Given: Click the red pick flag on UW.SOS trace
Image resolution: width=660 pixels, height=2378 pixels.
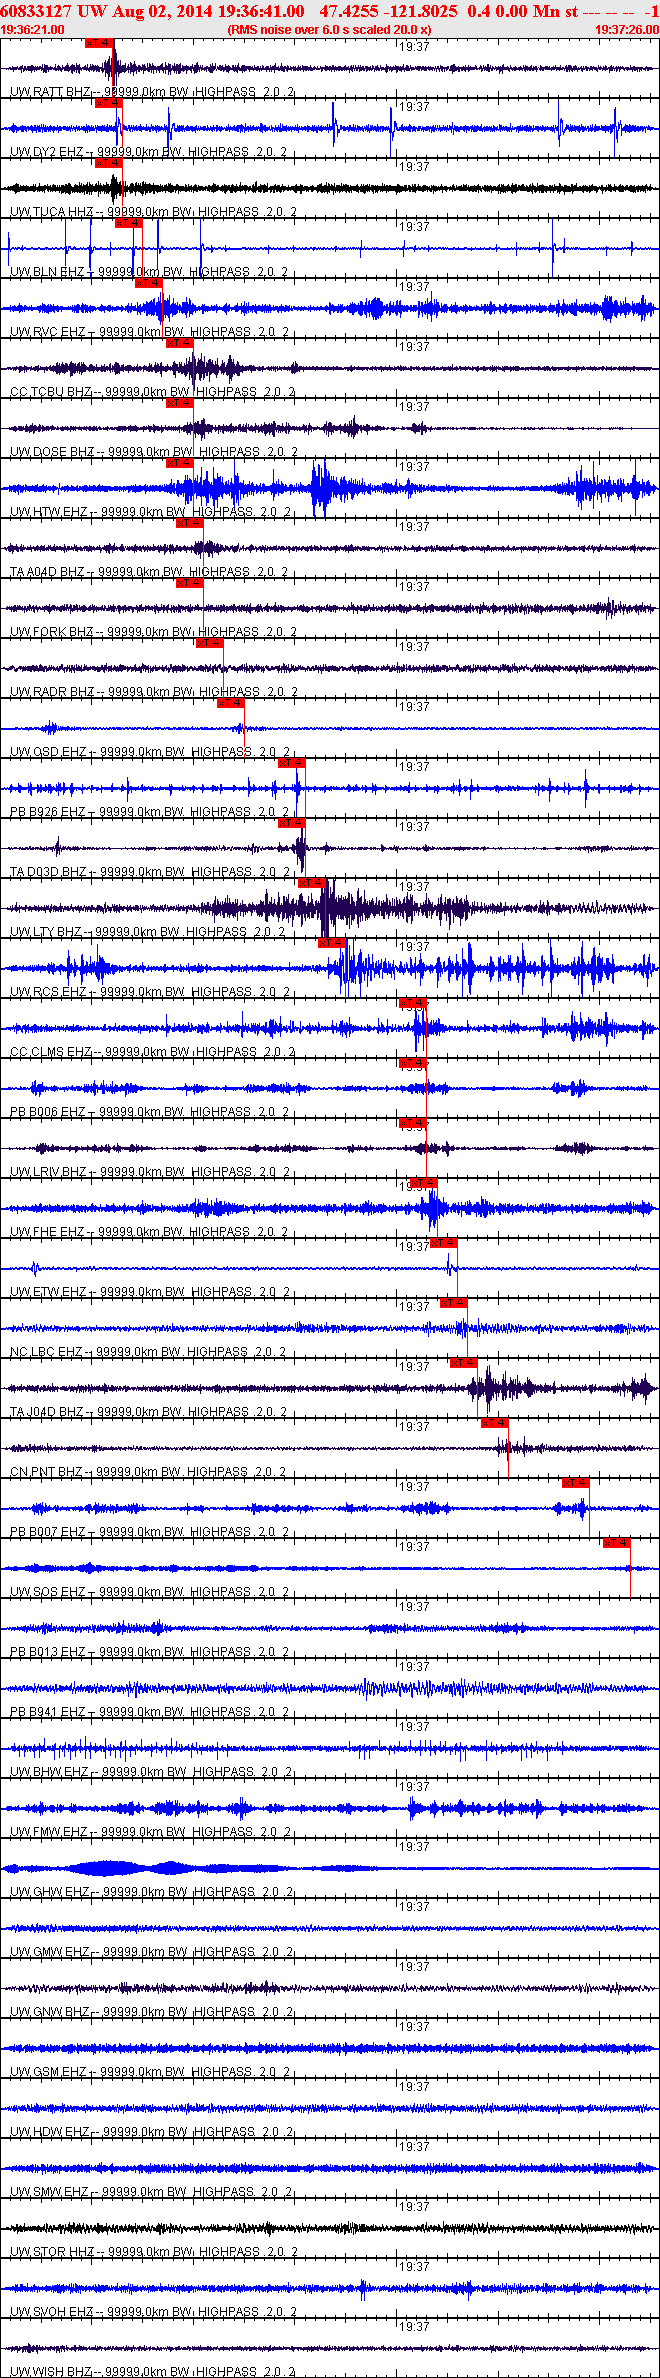Looking at the screenshot, I should pyautogui.click(x=616, y=1543).
